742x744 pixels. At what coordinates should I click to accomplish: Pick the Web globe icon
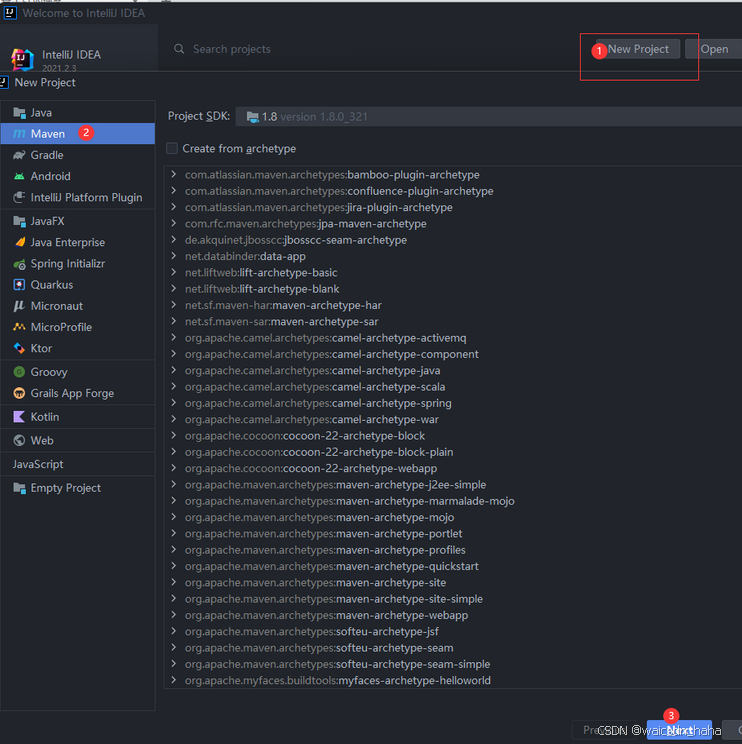pyautogui.click(x=19, y=441)
